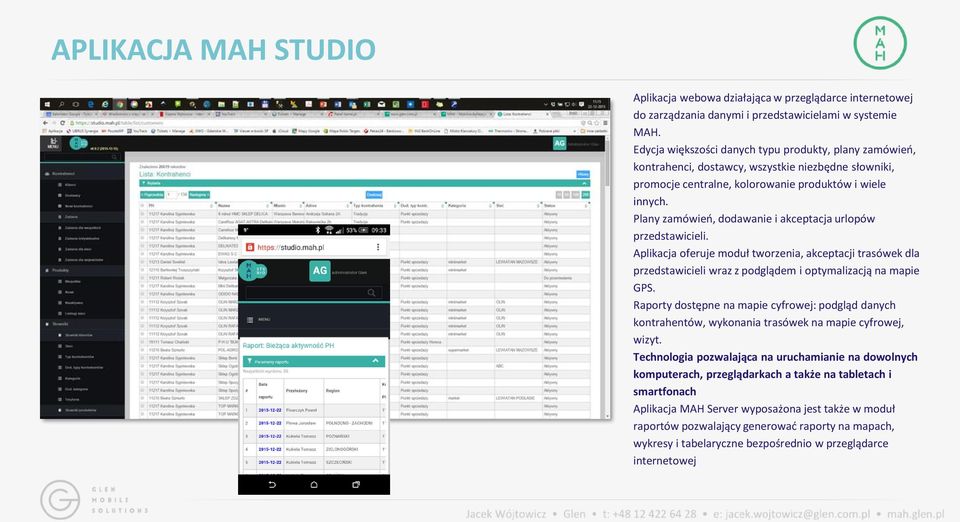Click the green page-size button at far right
The height and width of the screenshot is (522, 960).
585,195
